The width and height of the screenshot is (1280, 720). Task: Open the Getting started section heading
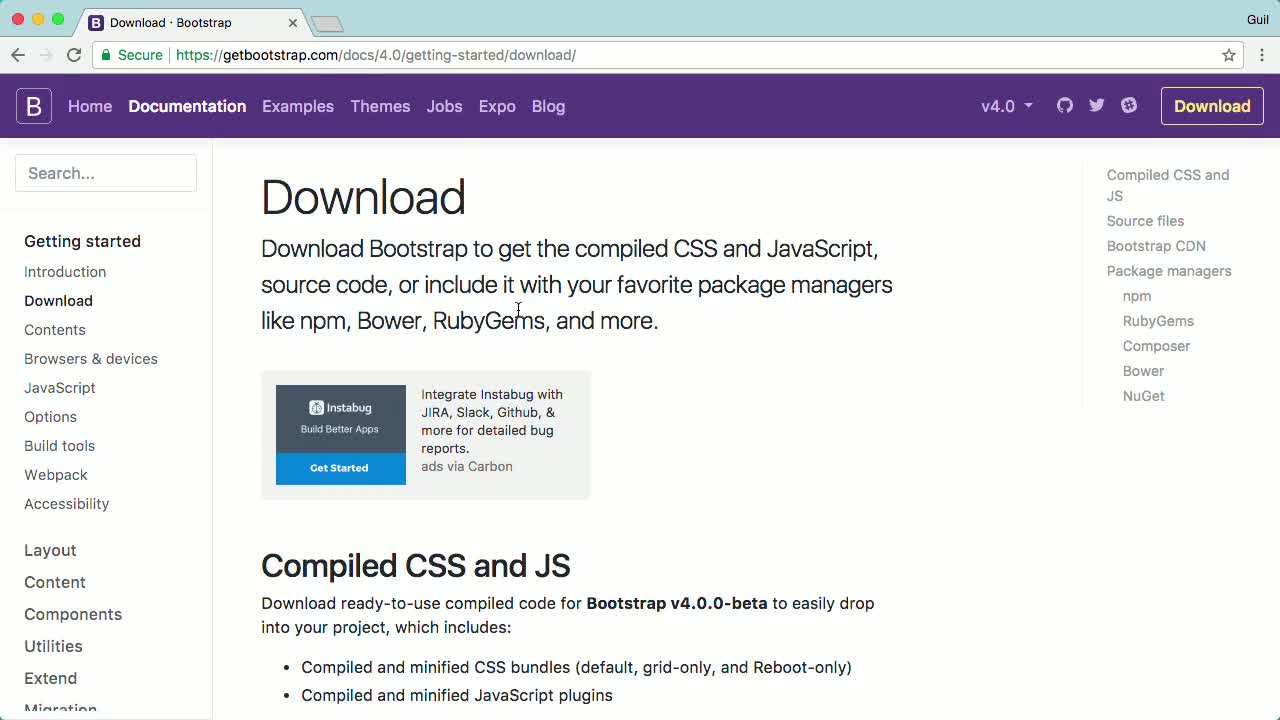tap(82, 241)
